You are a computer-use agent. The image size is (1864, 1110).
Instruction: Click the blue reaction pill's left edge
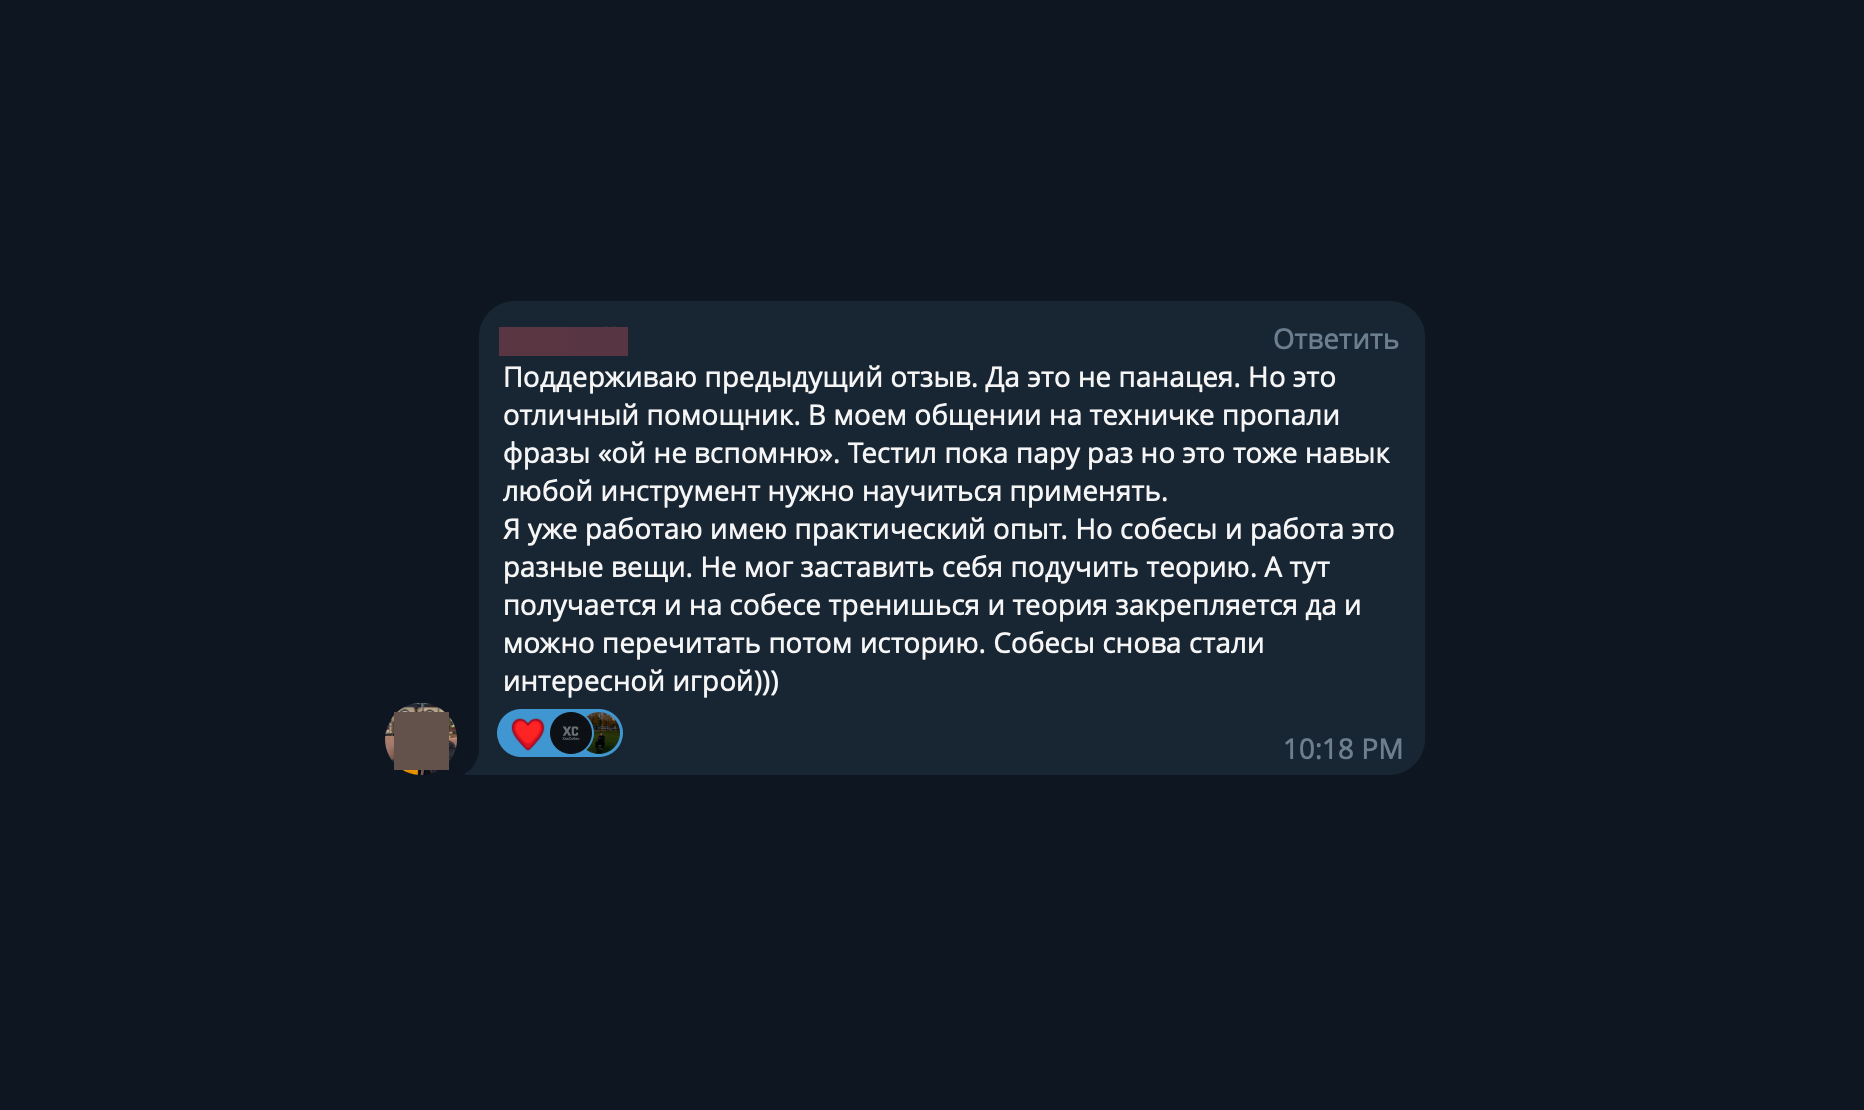(x=503, y=733)
